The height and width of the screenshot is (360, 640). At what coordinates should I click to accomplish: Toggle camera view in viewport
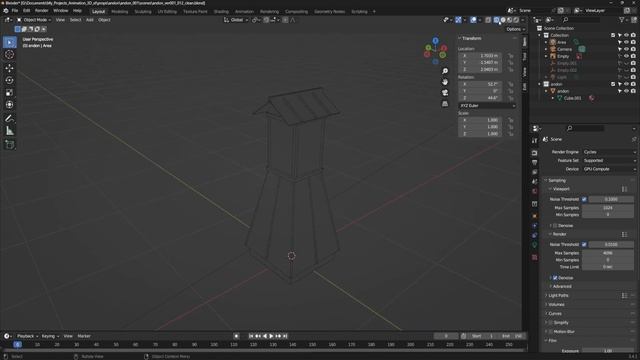click(x=445, y=93)
